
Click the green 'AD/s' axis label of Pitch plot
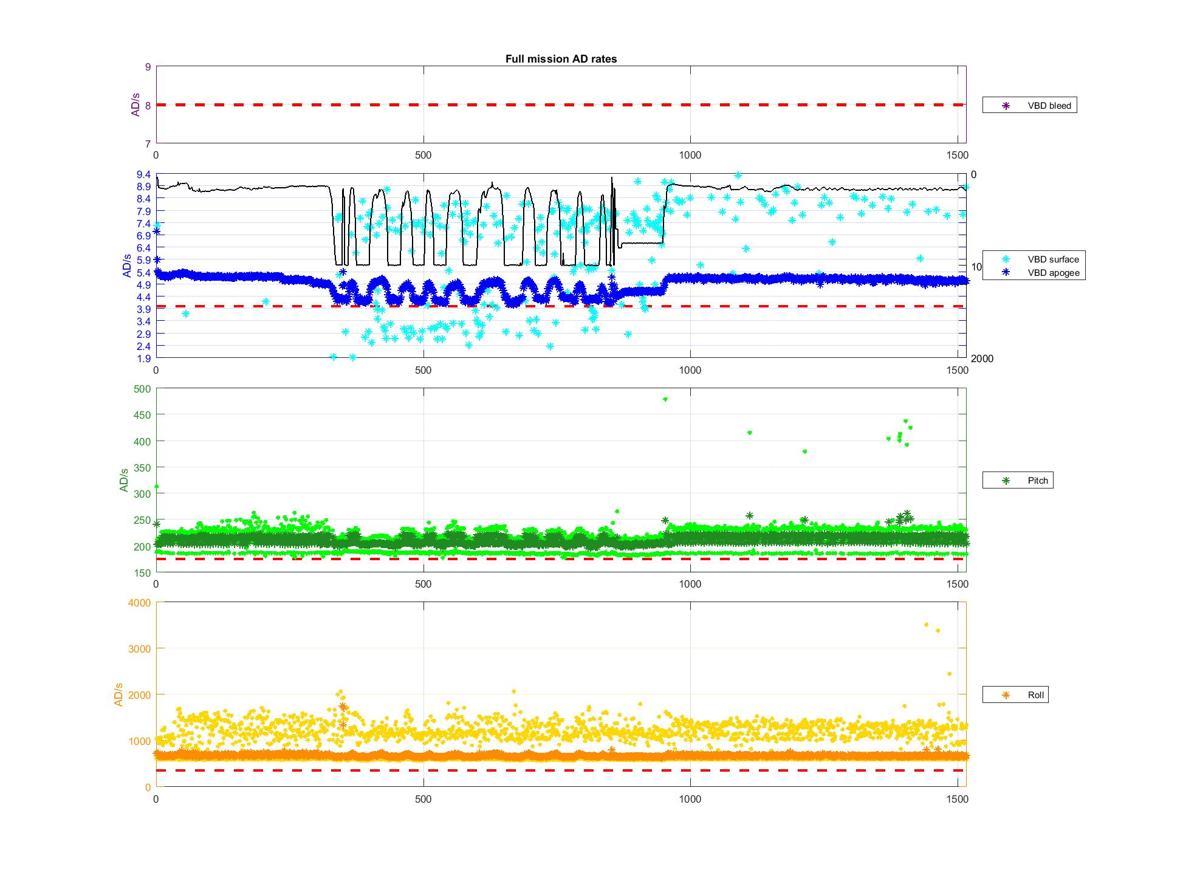coord(123,480)
